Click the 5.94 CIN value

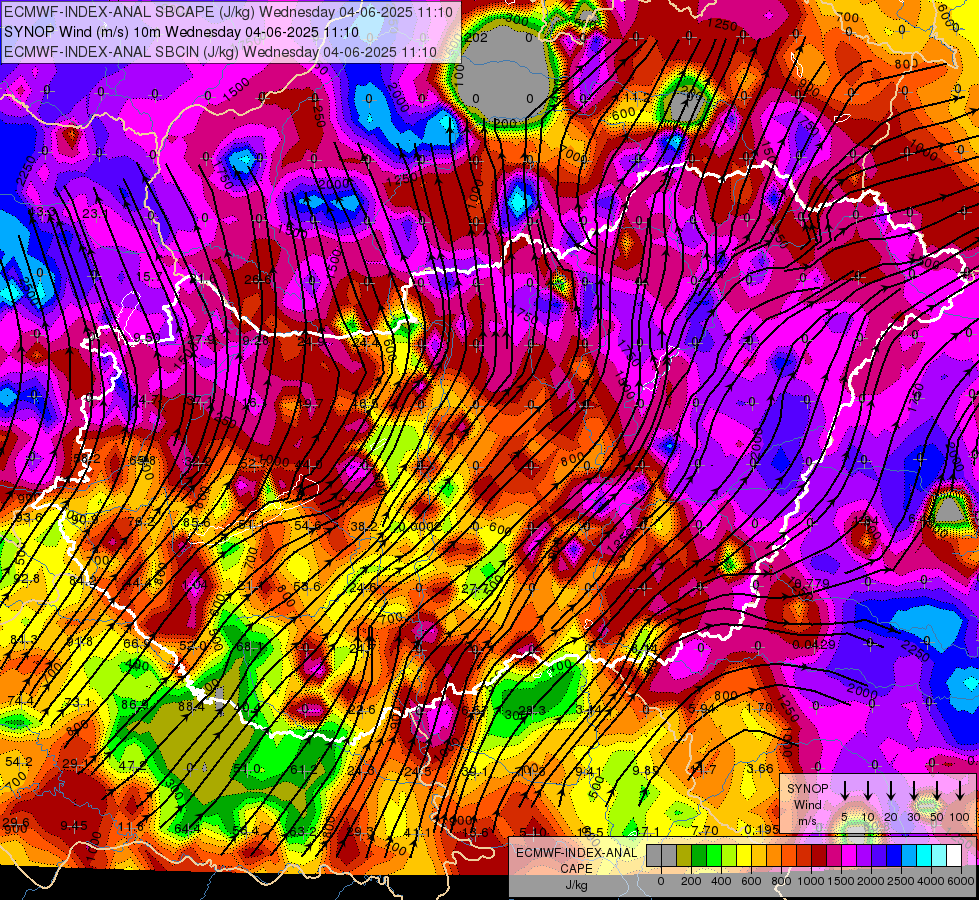(x=702, y=709)
